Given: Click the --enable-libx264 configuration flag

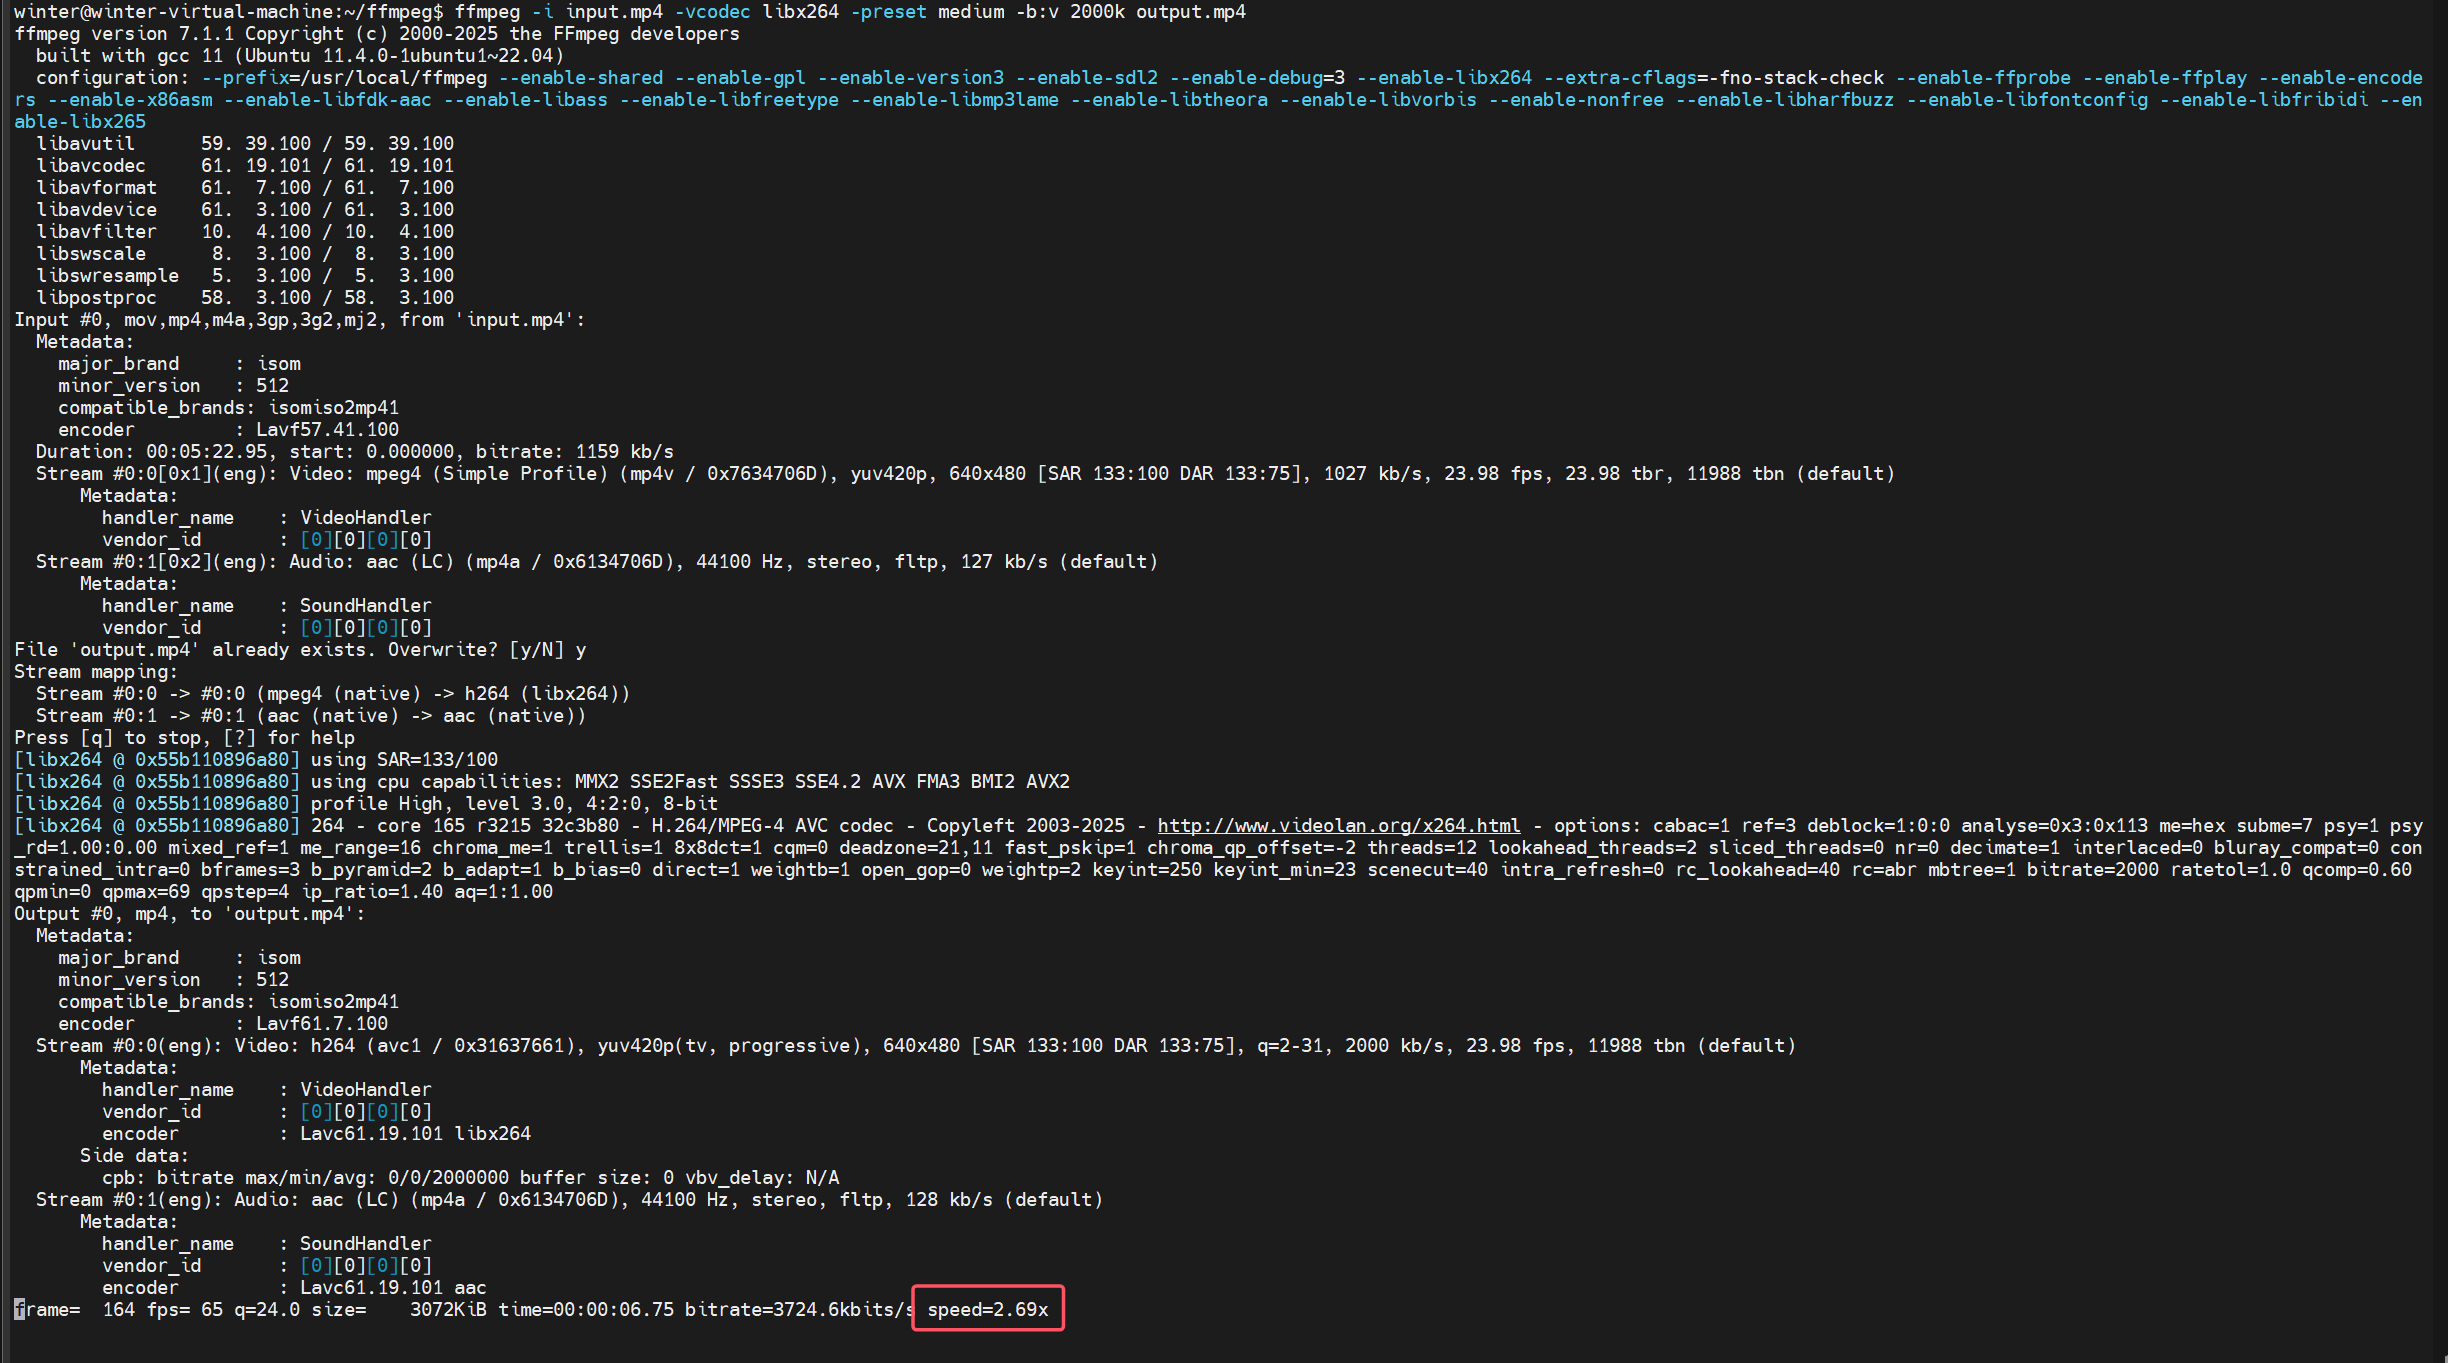Looking at the screenshot, I should tap(1443, 78).
